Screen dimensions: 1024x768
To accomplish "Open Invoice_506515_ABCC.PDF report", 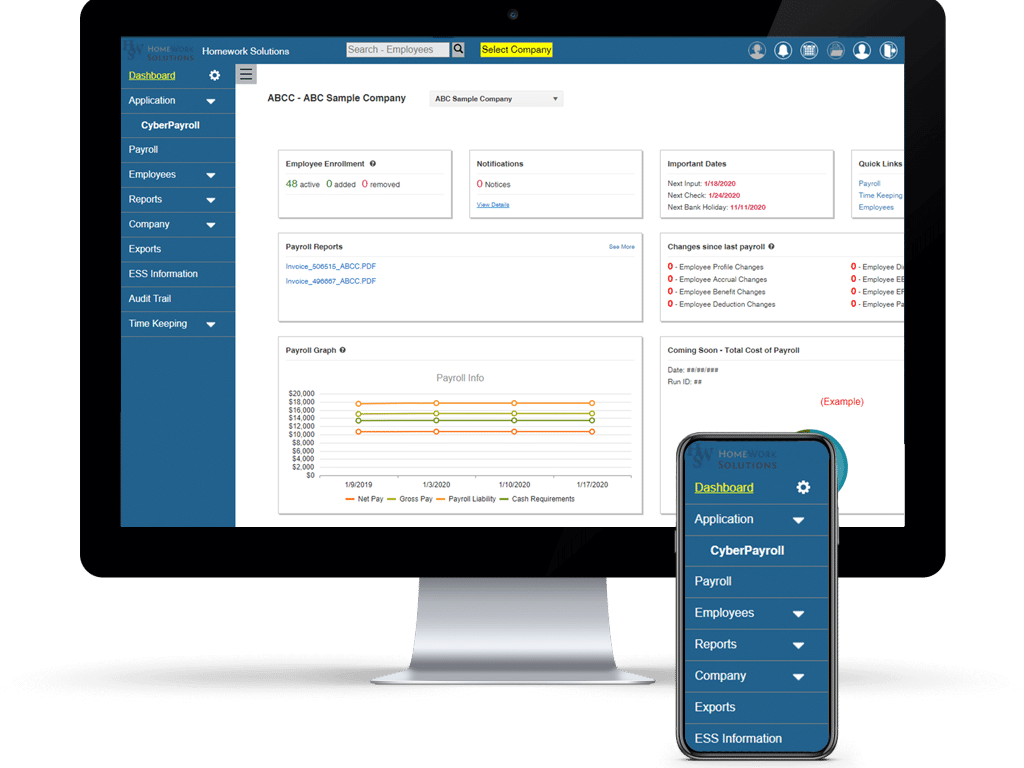I will pyautogui.click(x=330, y=266).
